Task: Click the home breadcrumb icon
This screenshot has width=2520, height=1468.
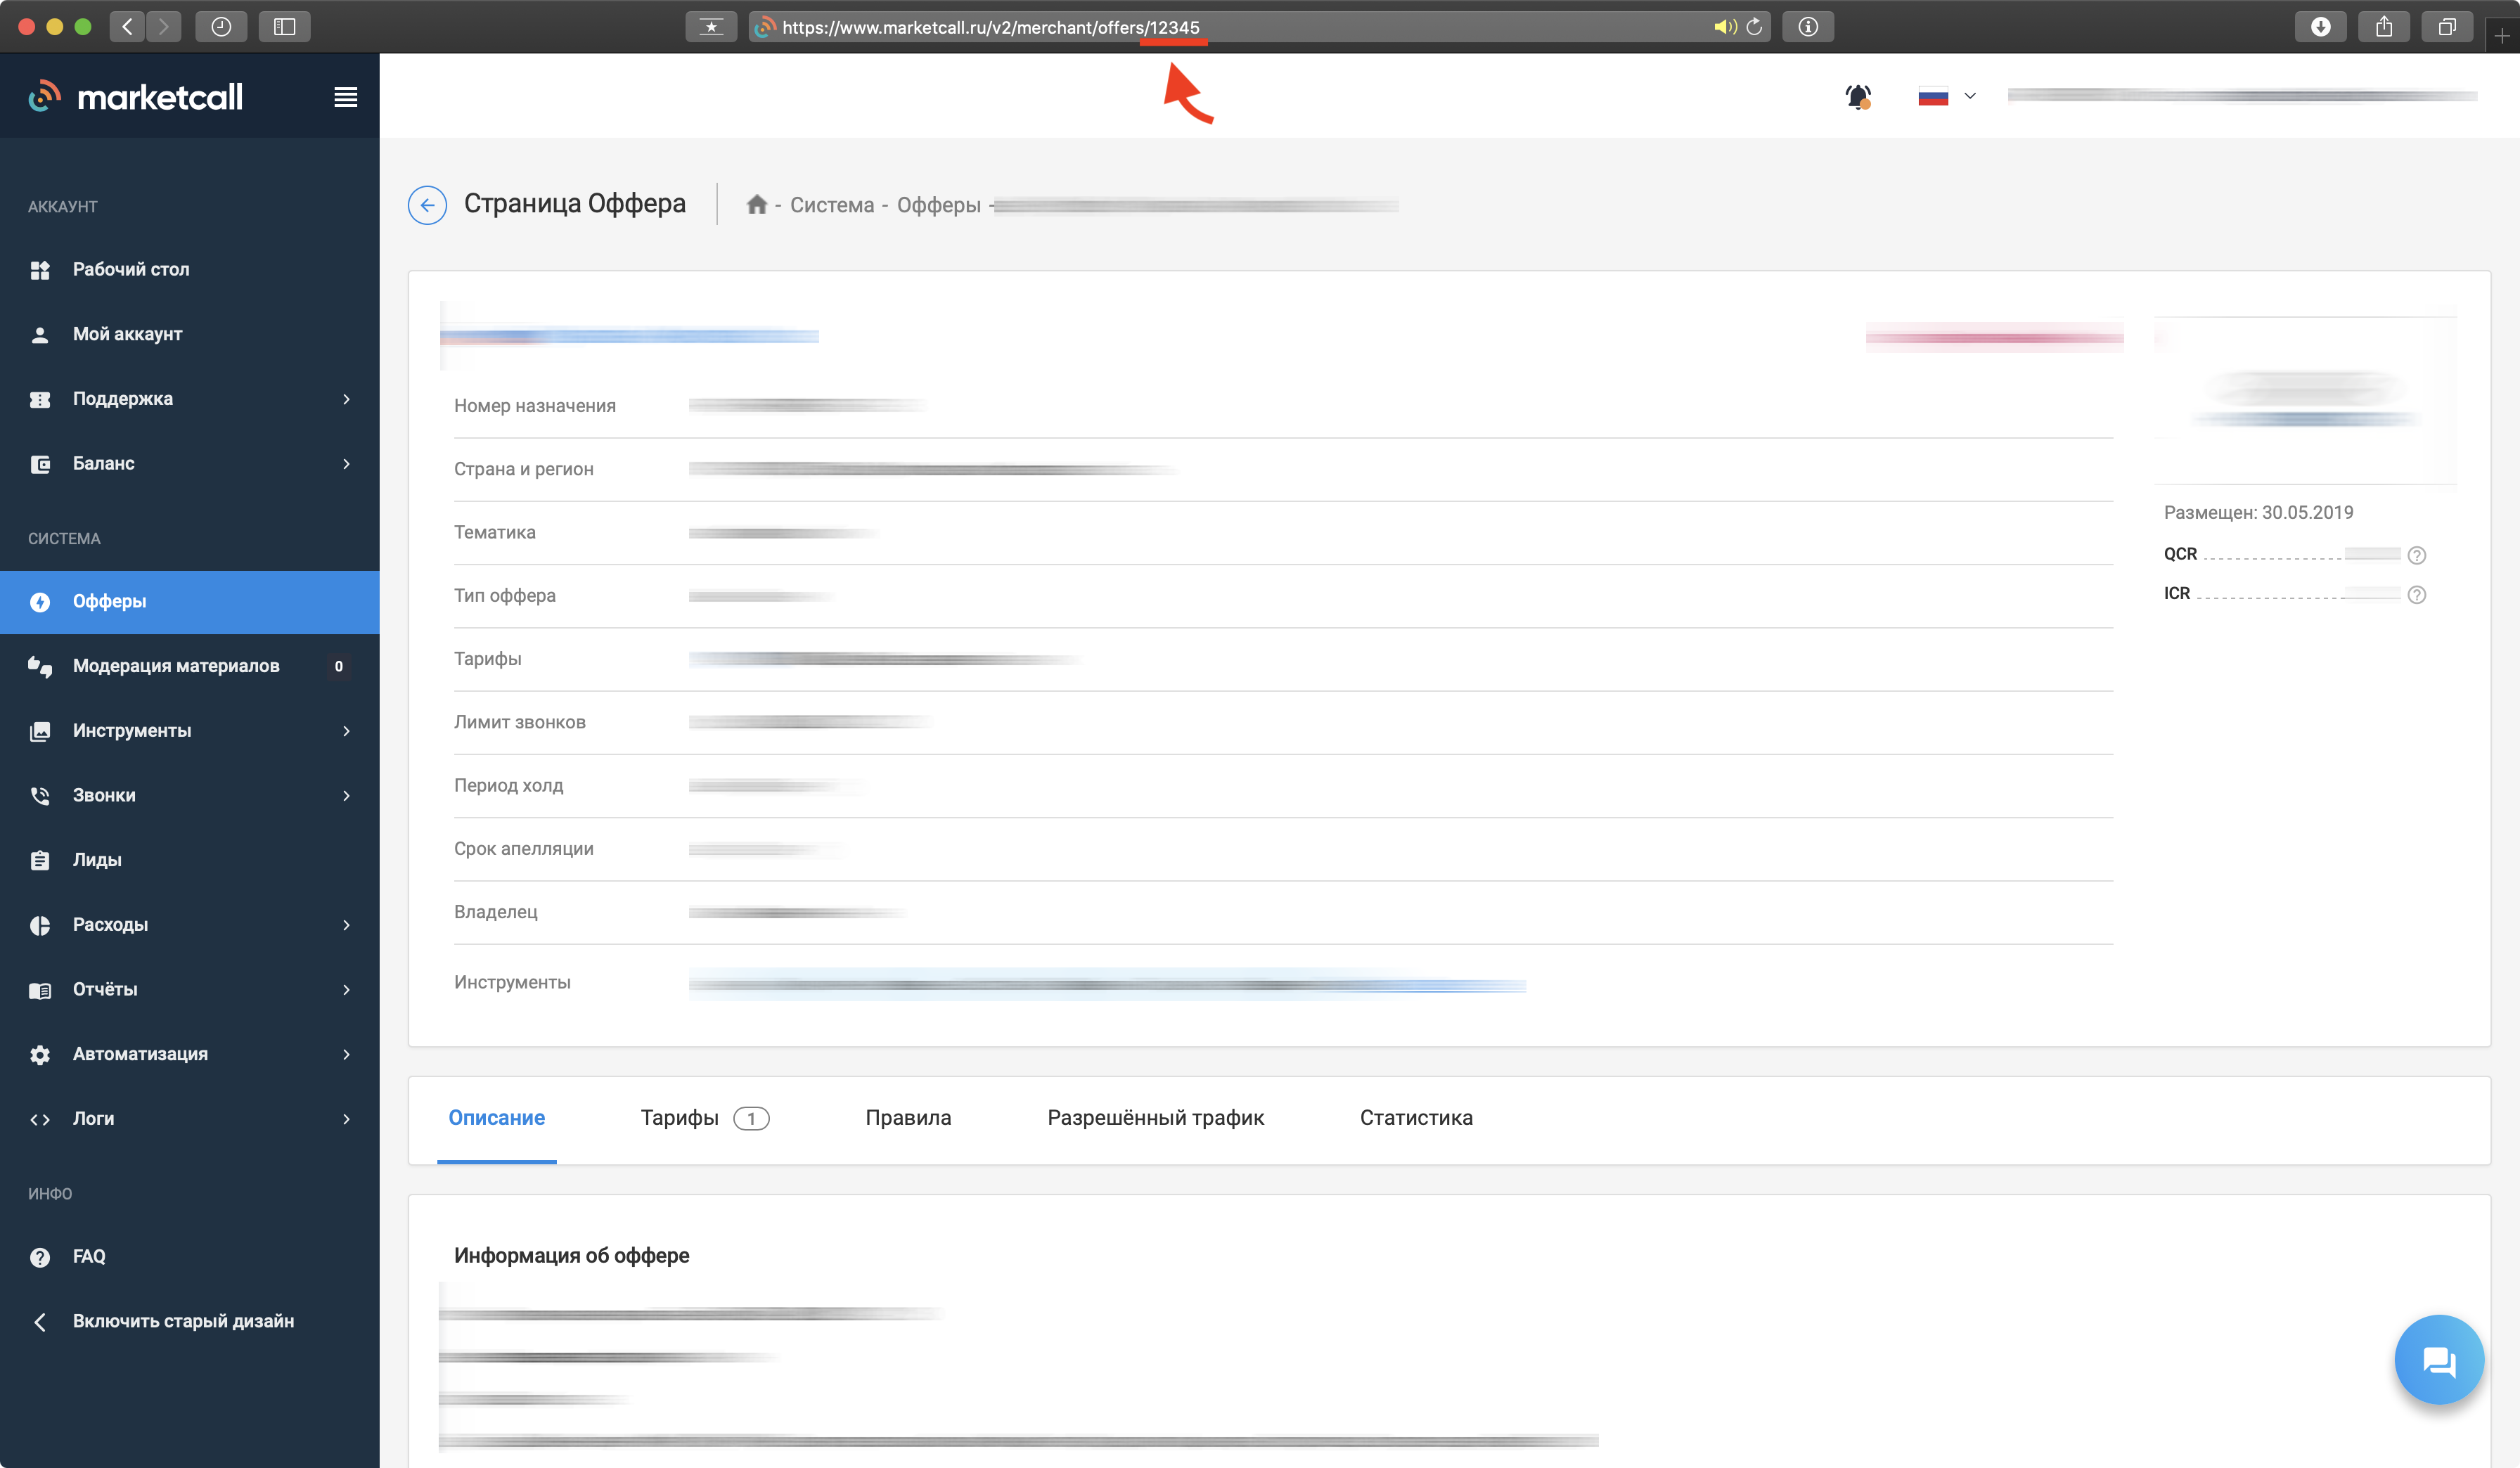Action: [x=757, y=205]
